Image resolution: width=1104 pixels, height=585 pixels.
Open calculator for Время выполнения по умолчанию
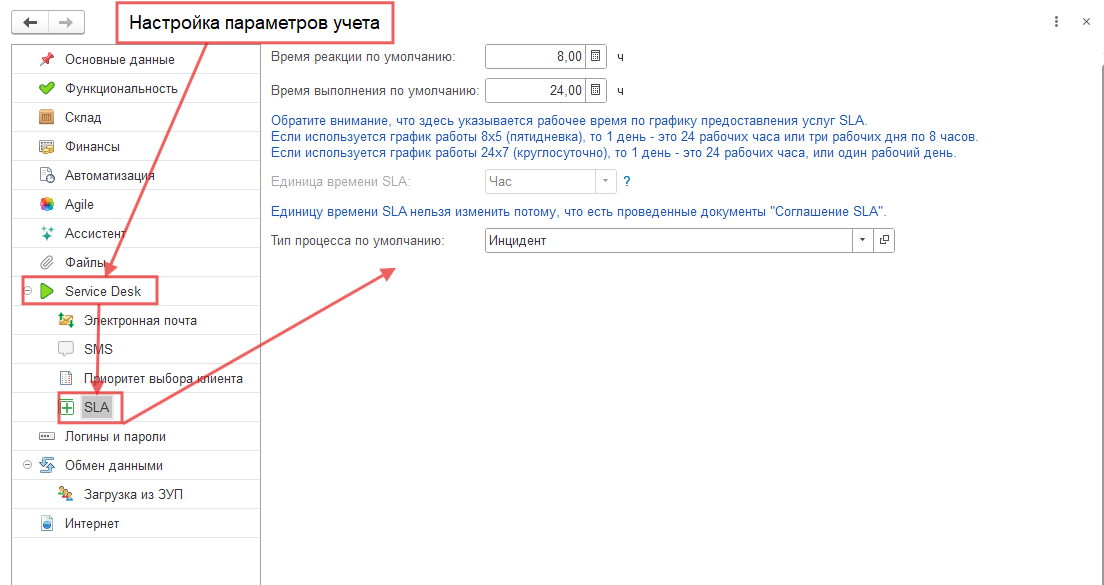pos(596,90)
